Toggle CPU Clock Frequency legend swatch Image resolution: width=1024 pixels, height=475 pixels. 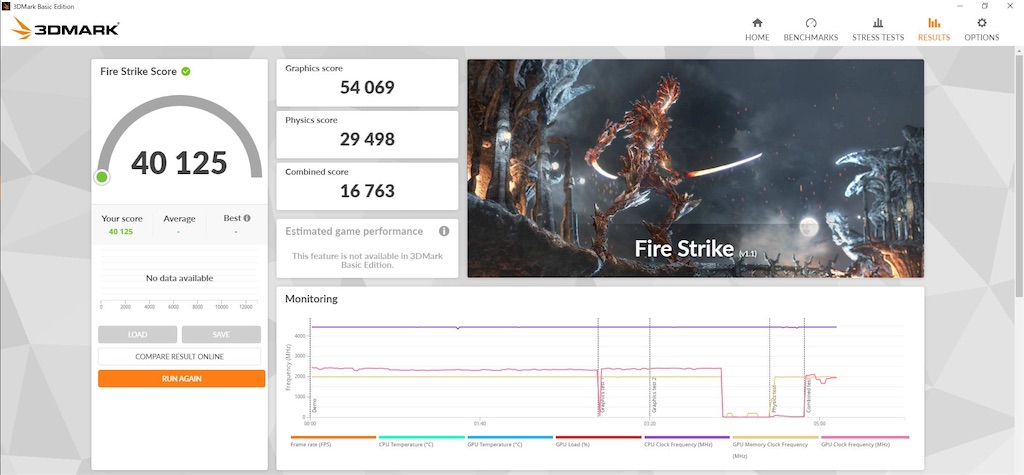click(687, 437)
